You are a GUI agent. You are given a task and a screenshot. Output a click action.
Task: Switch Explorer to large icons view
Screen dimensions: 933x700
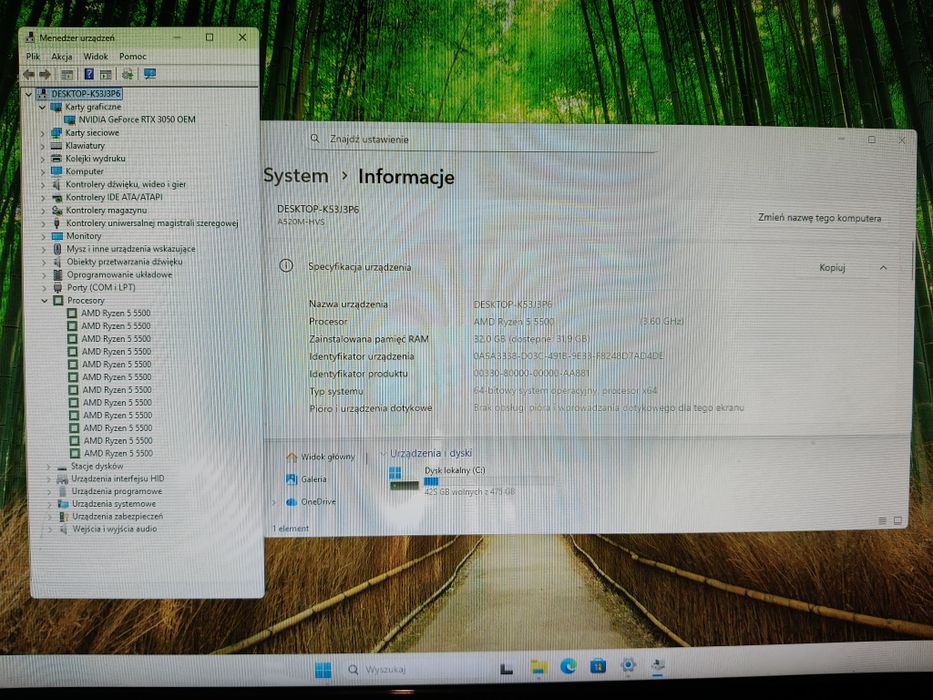point(898,521)
